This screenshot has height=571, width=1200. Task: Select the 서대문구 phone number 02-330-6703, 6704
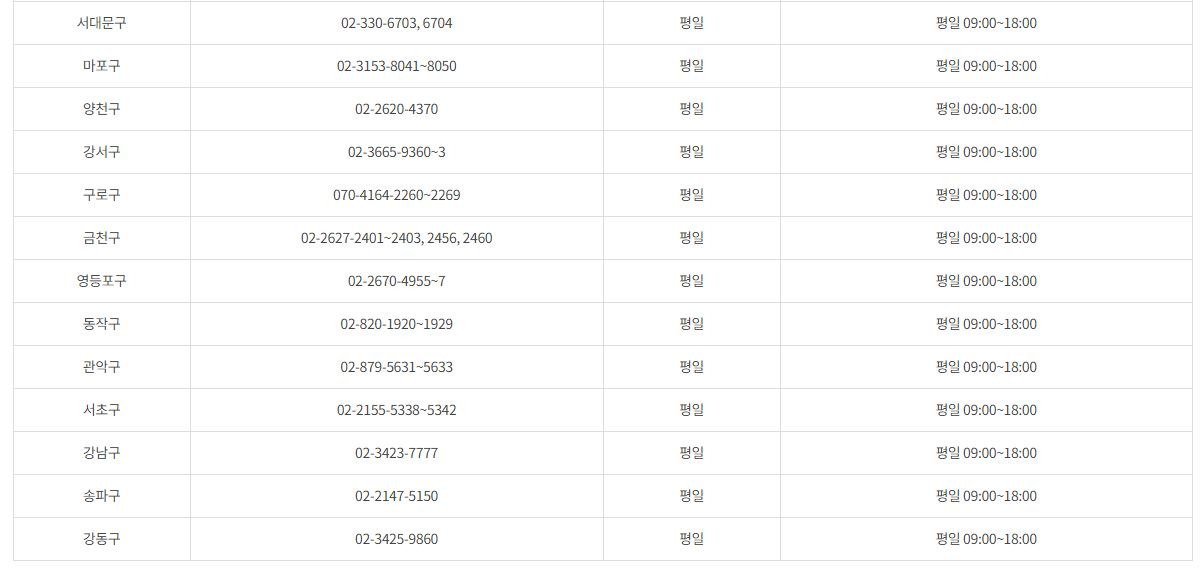(397, 23)
